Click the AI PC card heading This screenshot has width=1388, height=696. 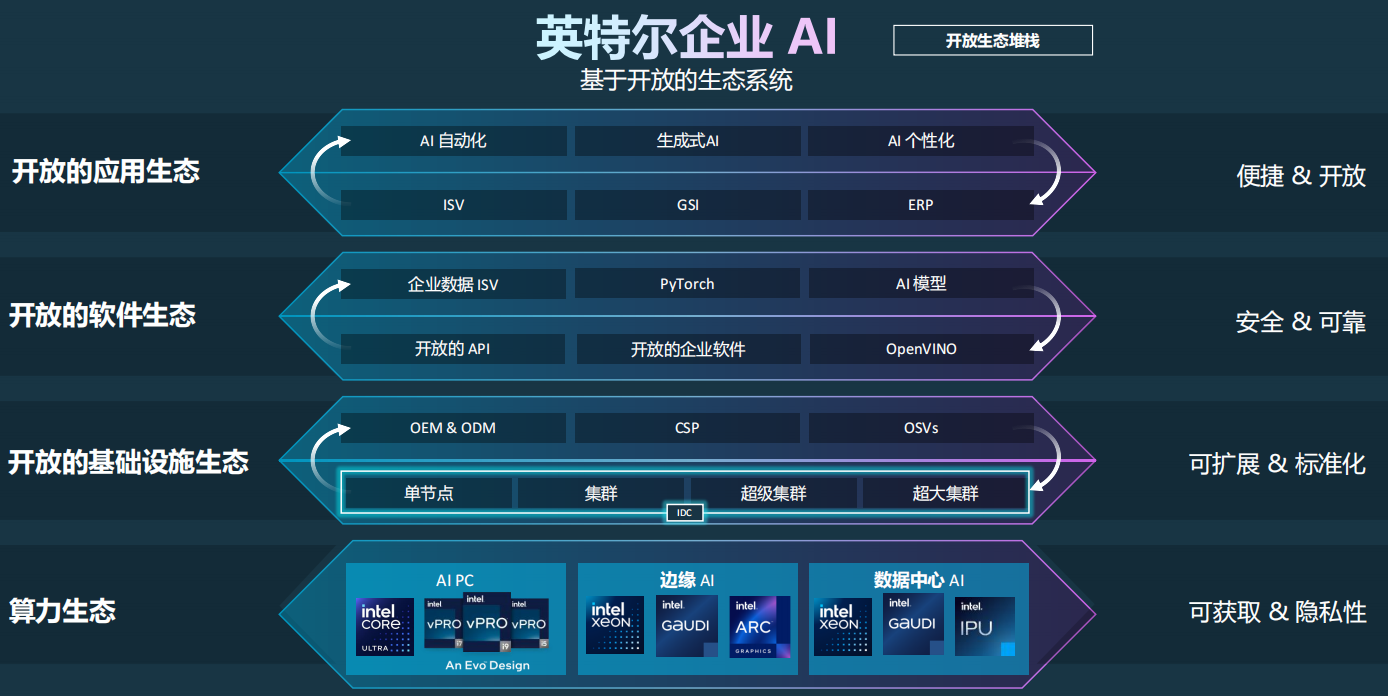pos(455,580)
